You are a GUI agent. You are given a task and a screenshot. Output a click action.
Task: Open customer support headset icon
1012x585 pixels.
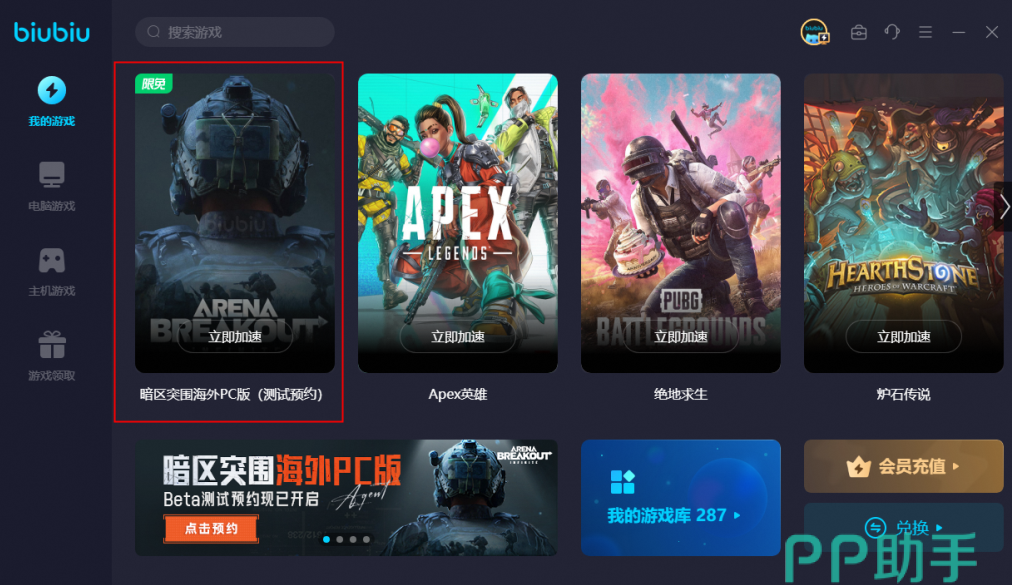(892, 32)
